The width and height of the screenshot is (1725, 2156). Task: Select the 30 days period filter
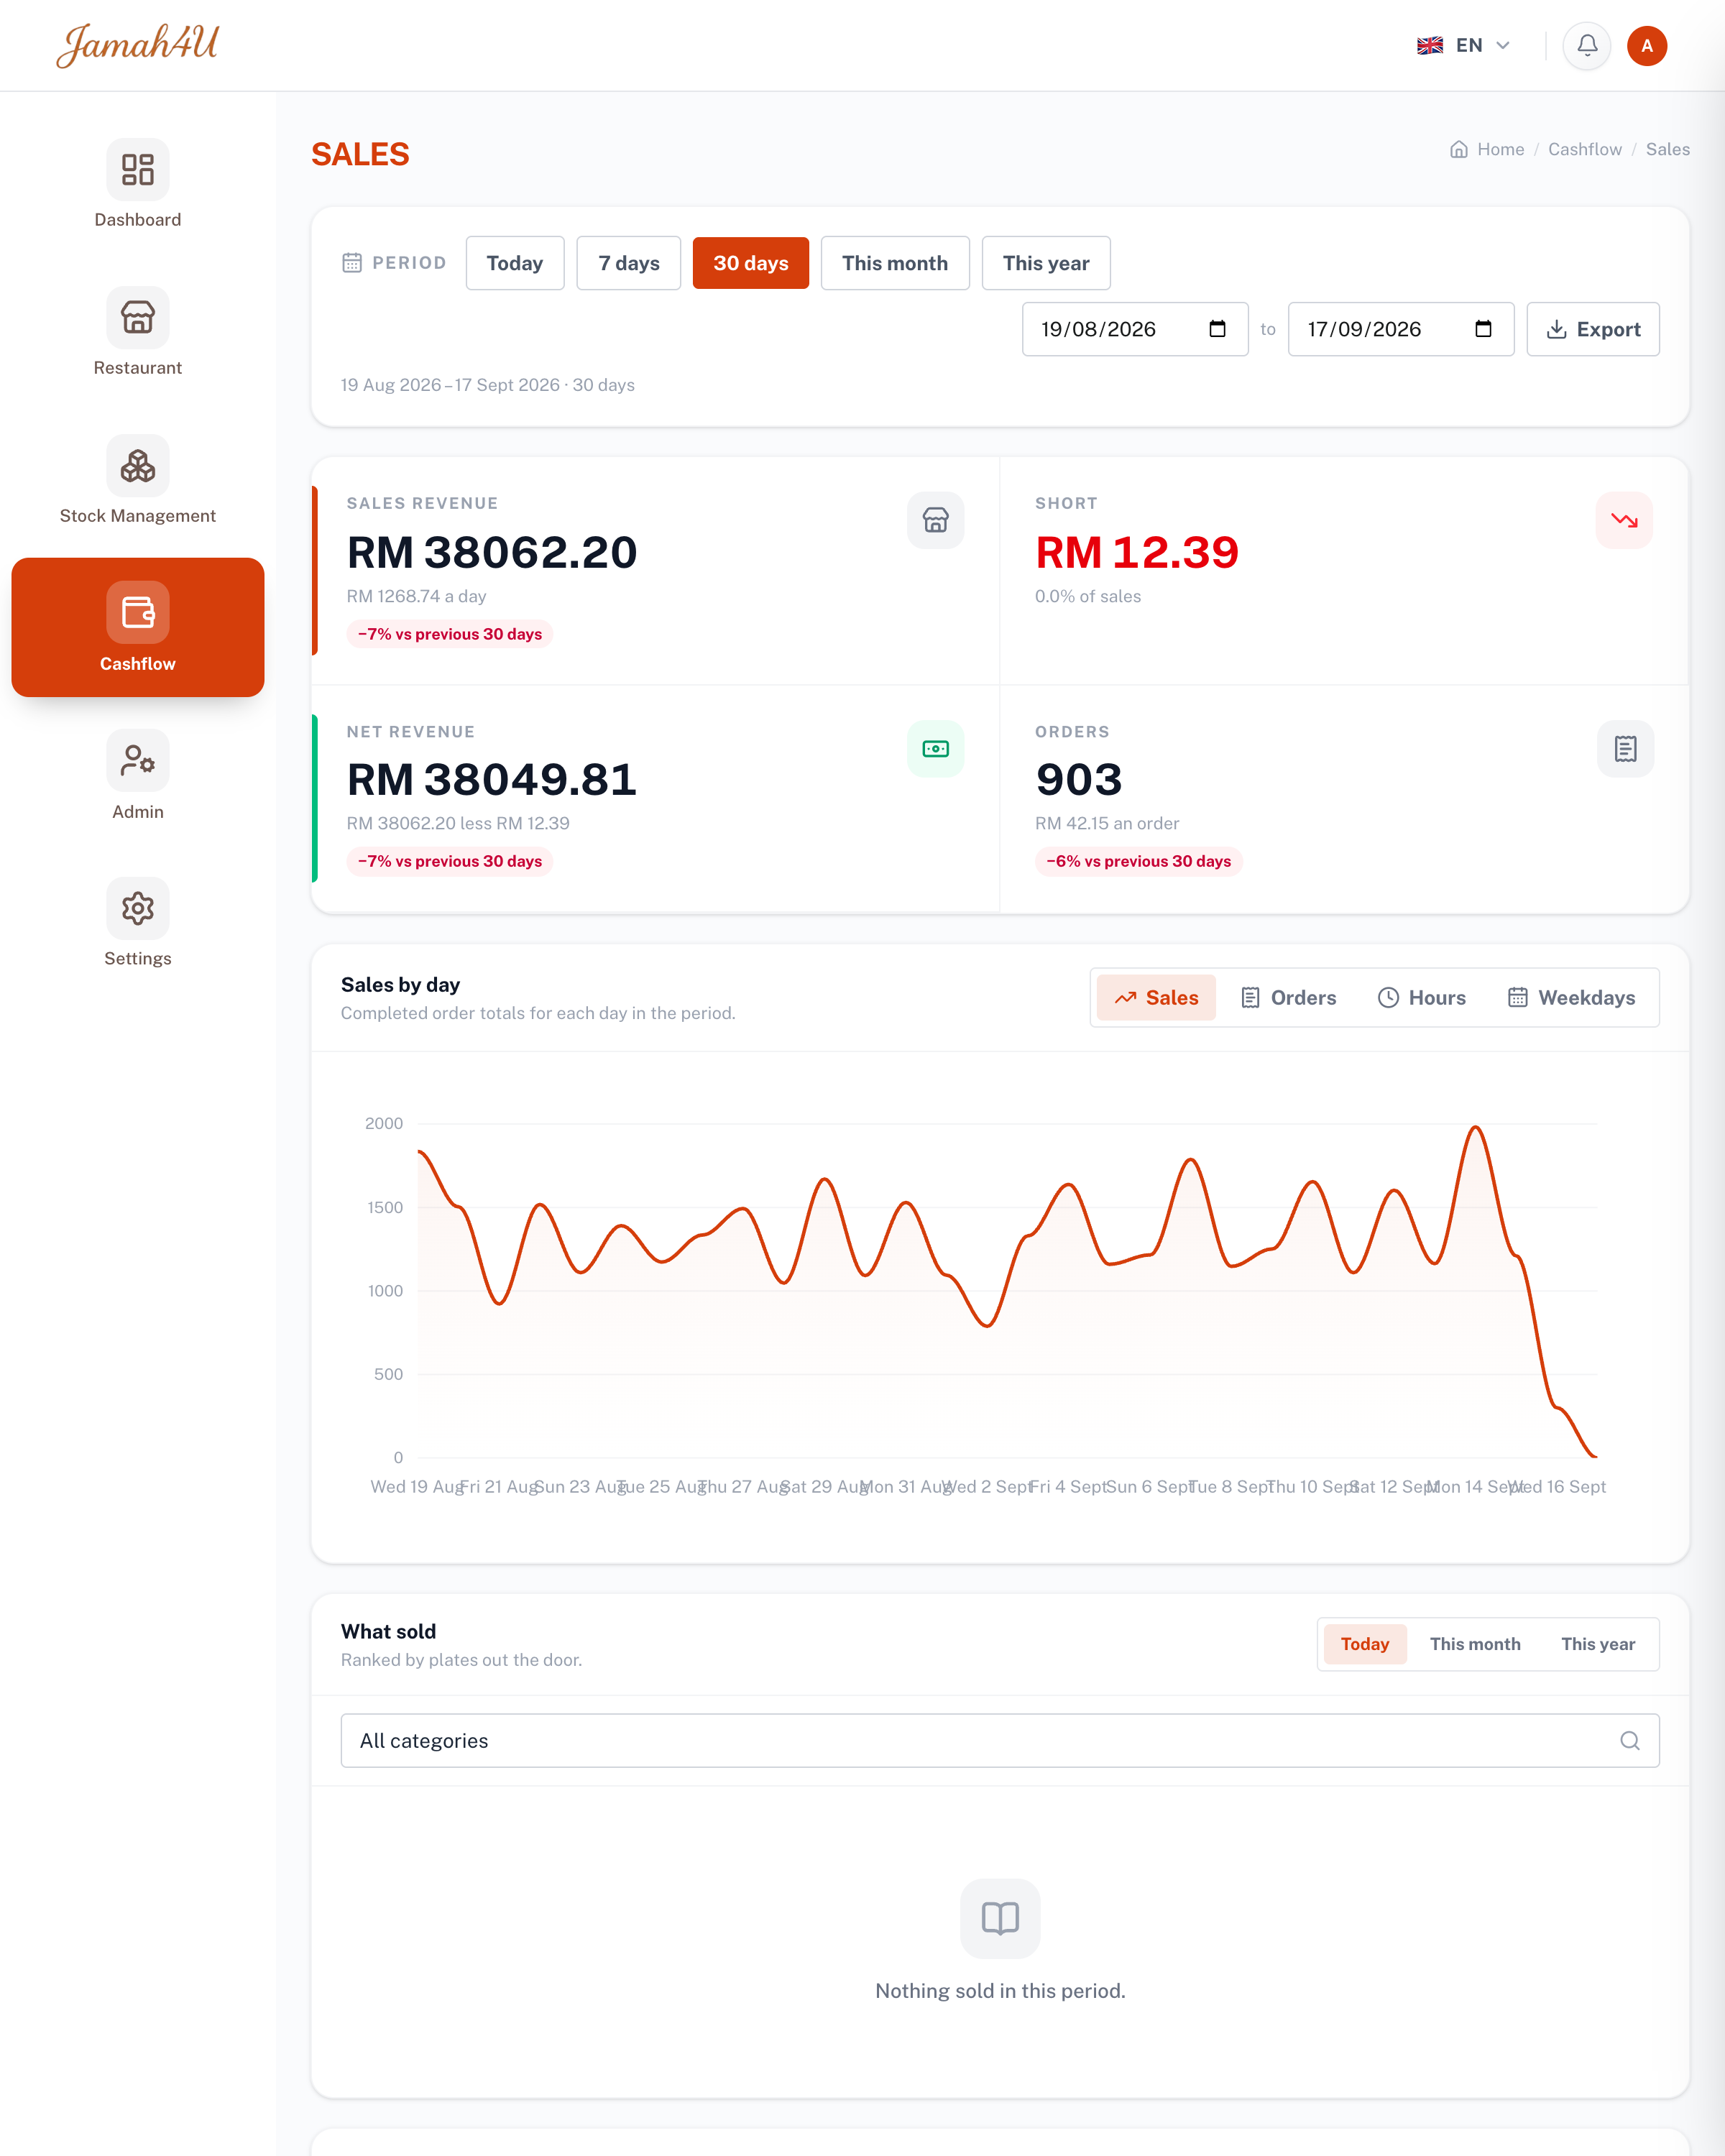751,263
